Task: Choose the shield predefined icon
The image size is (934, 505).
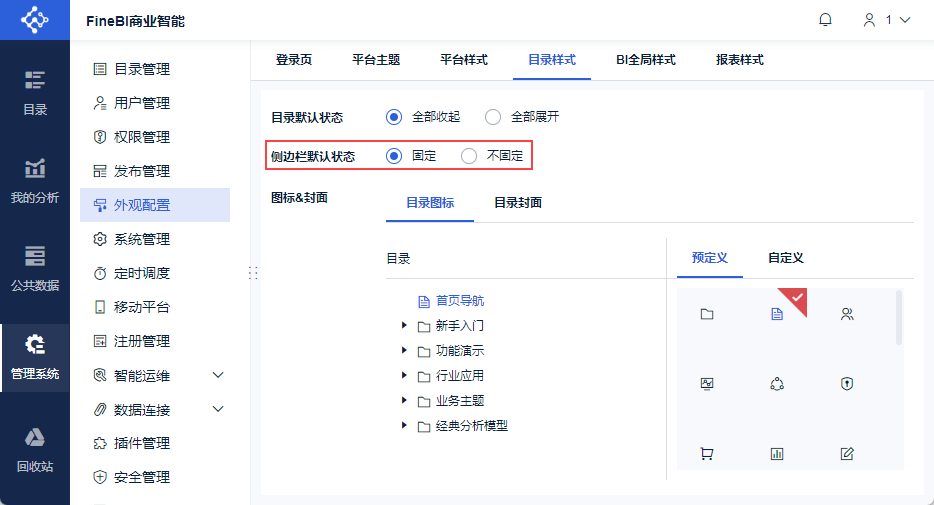Action: click(x=847, y=384)
